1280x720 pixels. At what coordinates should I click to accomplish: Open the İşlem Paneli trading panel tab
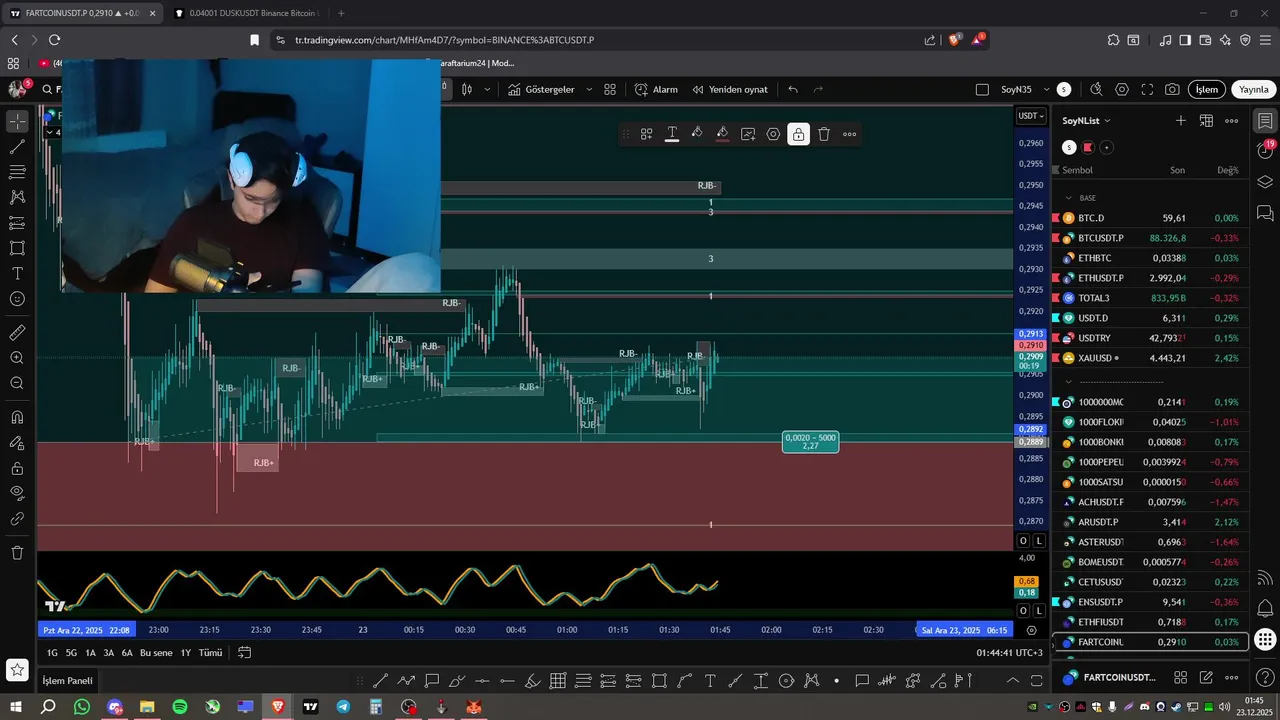point(67,681)
